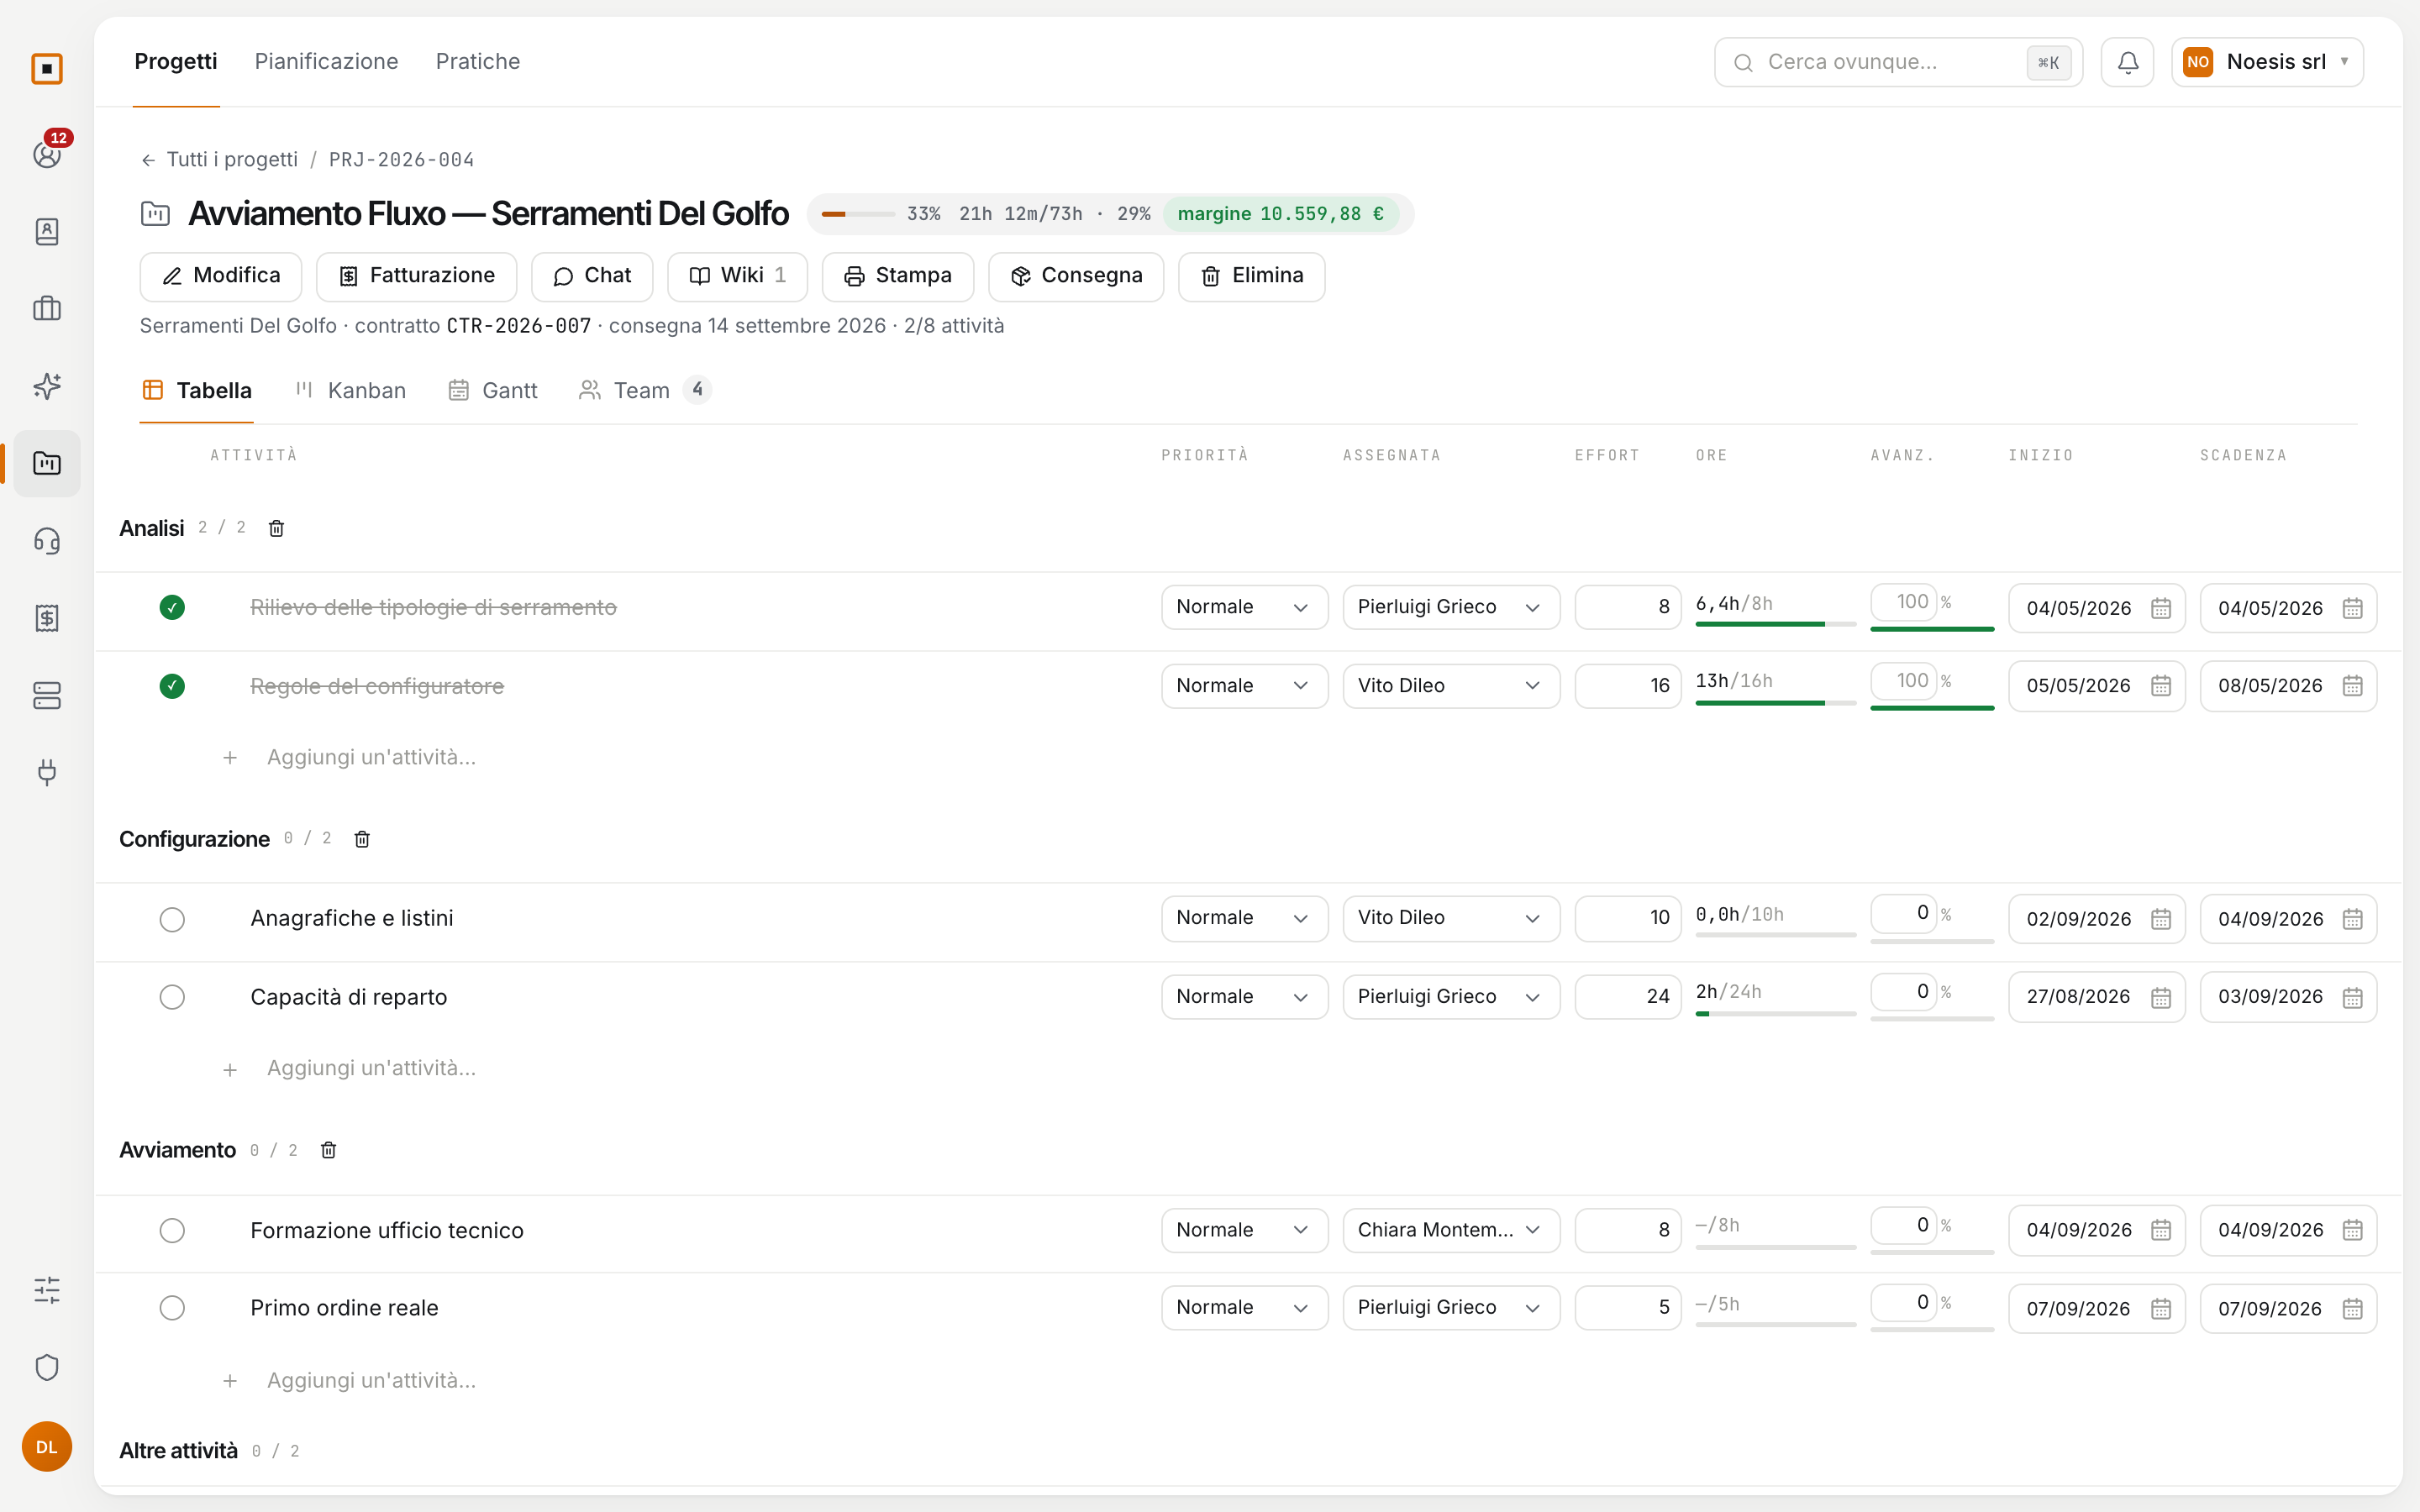Open priority dropdown for Primo ordine reale
This screenshot has height=1512, width=2420.
point(1244,1308)
